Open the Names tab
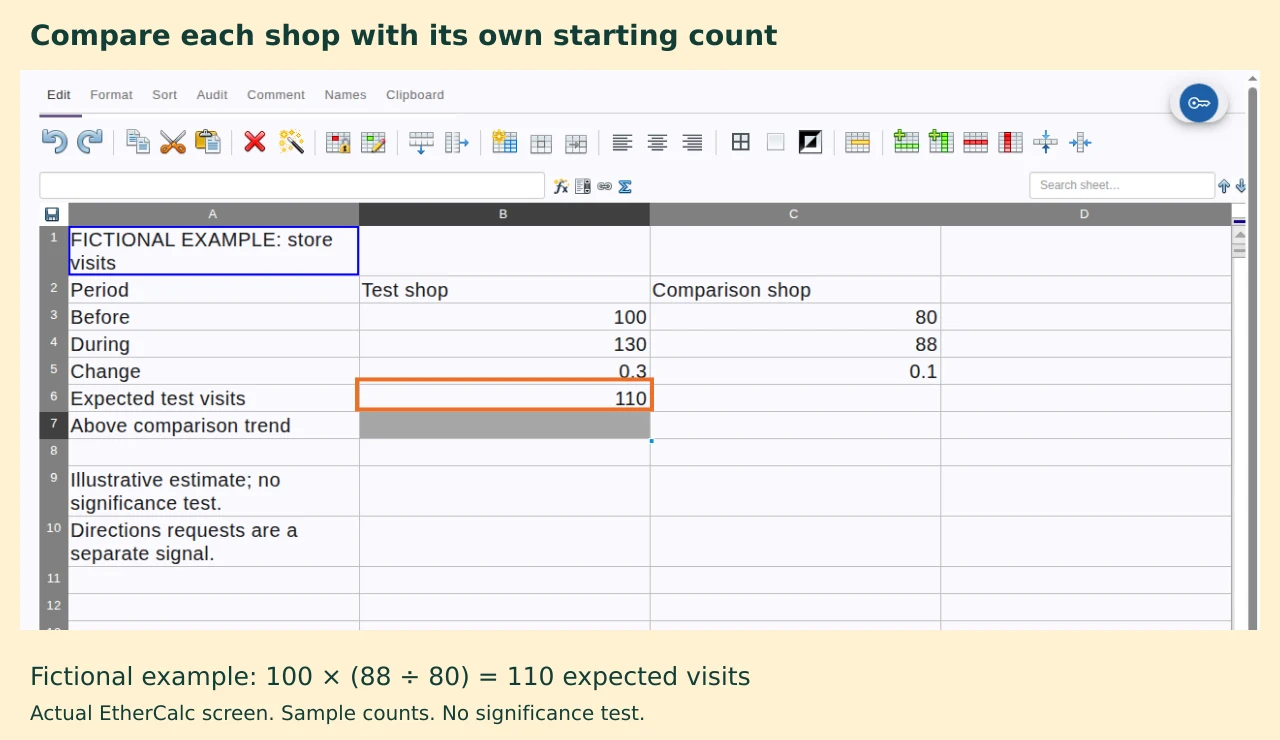1280x740 pixels. 345,95
